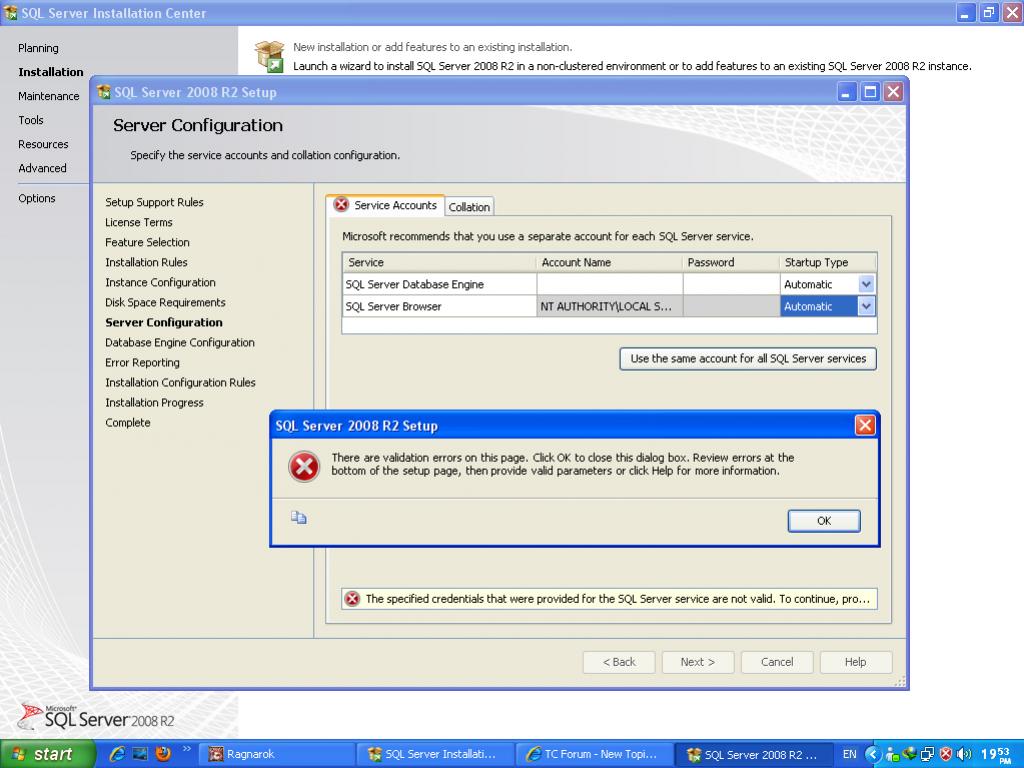Image resolution: width=1024 pixels, height=768 pixels.
Task: Select Advanced in Installation Center sidebar
Action: click(x=42, y=168)
